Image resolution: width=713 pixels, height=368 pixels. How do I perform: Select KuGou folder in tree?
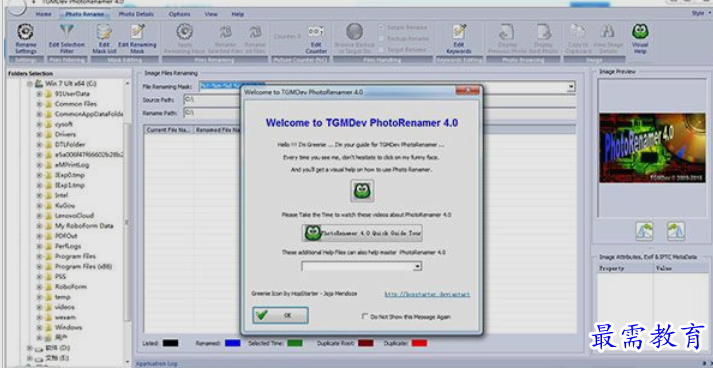tap(65, 206)
